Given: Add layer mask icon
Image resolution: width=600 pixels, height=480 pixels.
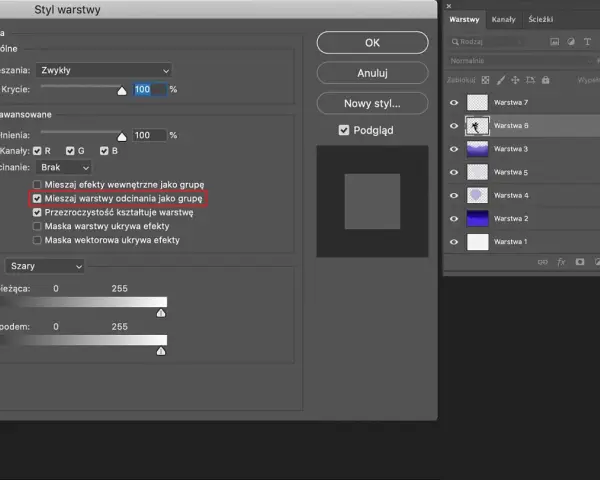Looking at the screenshot, I should tap(580, 262).
